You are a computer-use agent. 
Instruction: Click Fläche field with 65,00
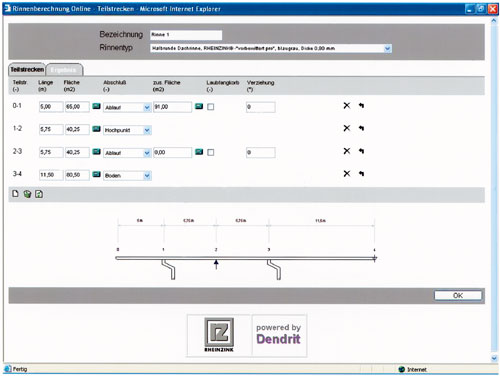[77, 107]
